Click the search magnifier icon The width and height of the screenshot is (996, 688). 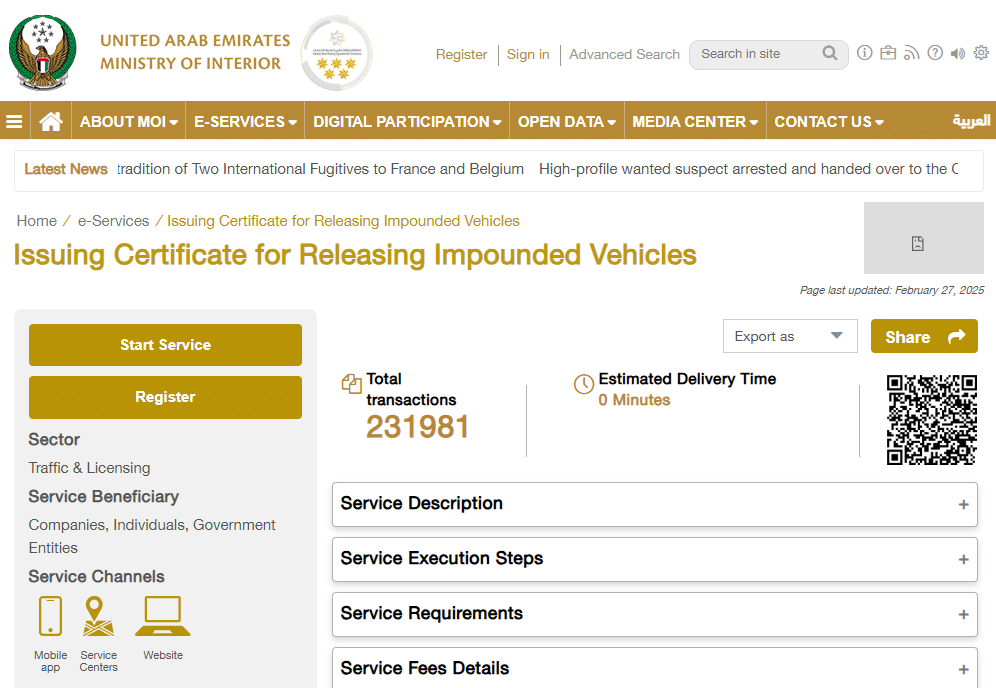point(830,54)
